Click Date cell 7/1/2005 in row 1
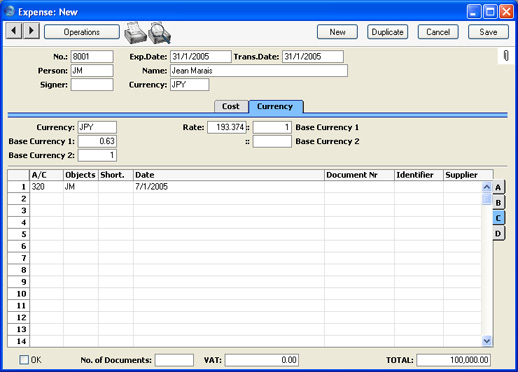The height and width of the screenshot is (372, 518). [x=229, y=187]
